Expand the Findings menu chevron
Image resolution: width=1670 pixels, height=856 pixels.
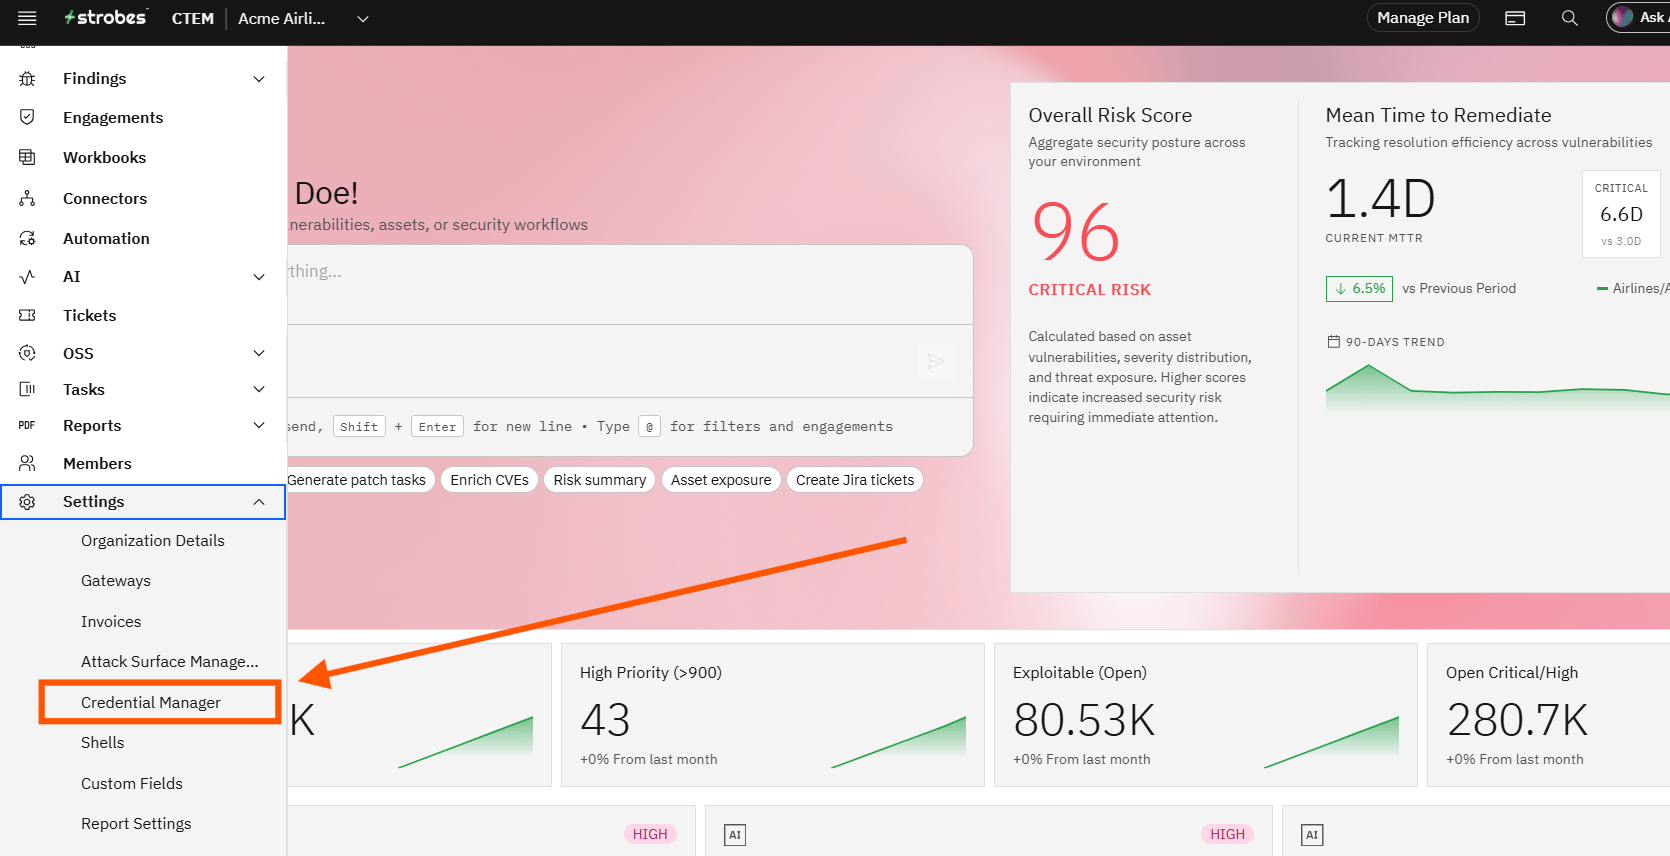pyautogui.click(x=259, y=78)
